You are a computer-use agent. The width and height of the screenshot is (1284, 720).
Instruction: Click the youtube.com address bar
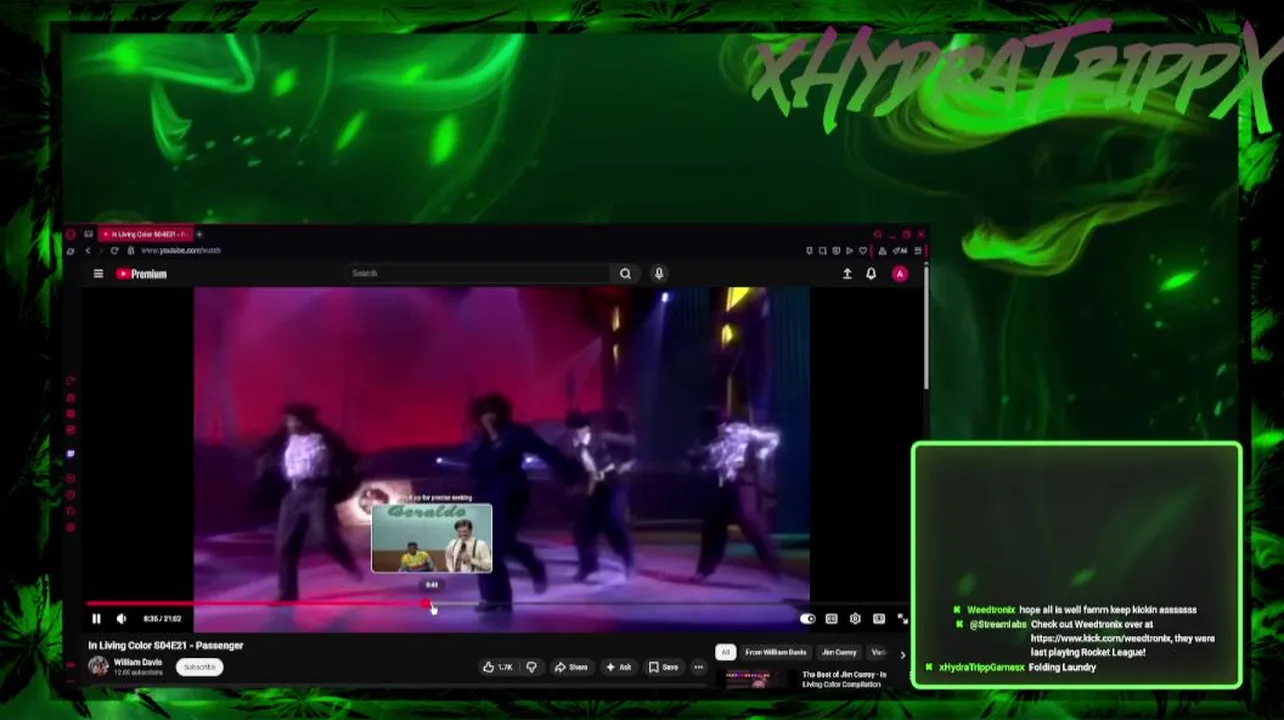pos(180,250)
